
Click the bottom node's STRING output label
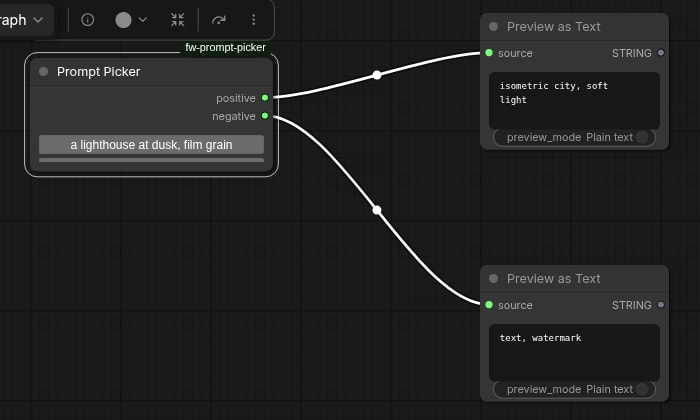pos(632,305)
